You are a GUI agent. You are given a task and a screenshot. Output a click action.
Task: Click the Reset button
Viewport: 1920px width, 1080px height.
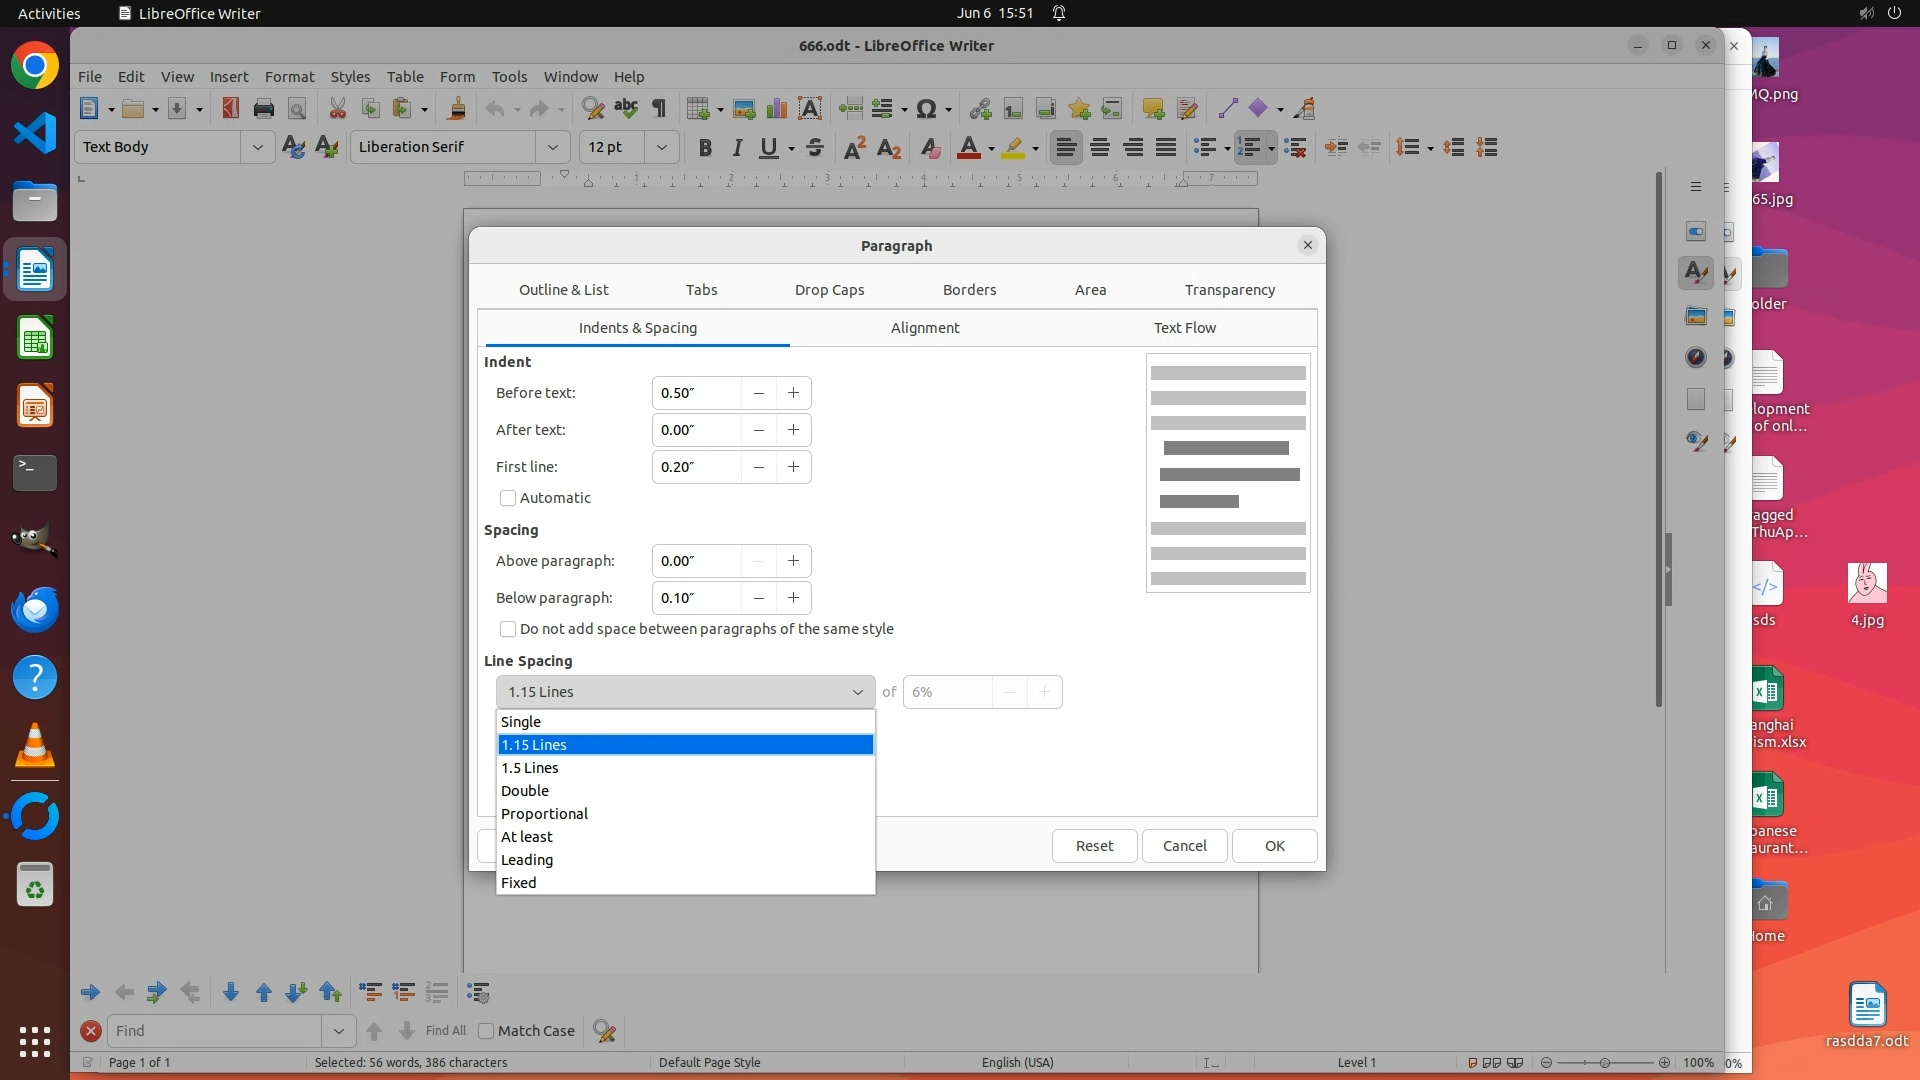(x=1094, y=846)
